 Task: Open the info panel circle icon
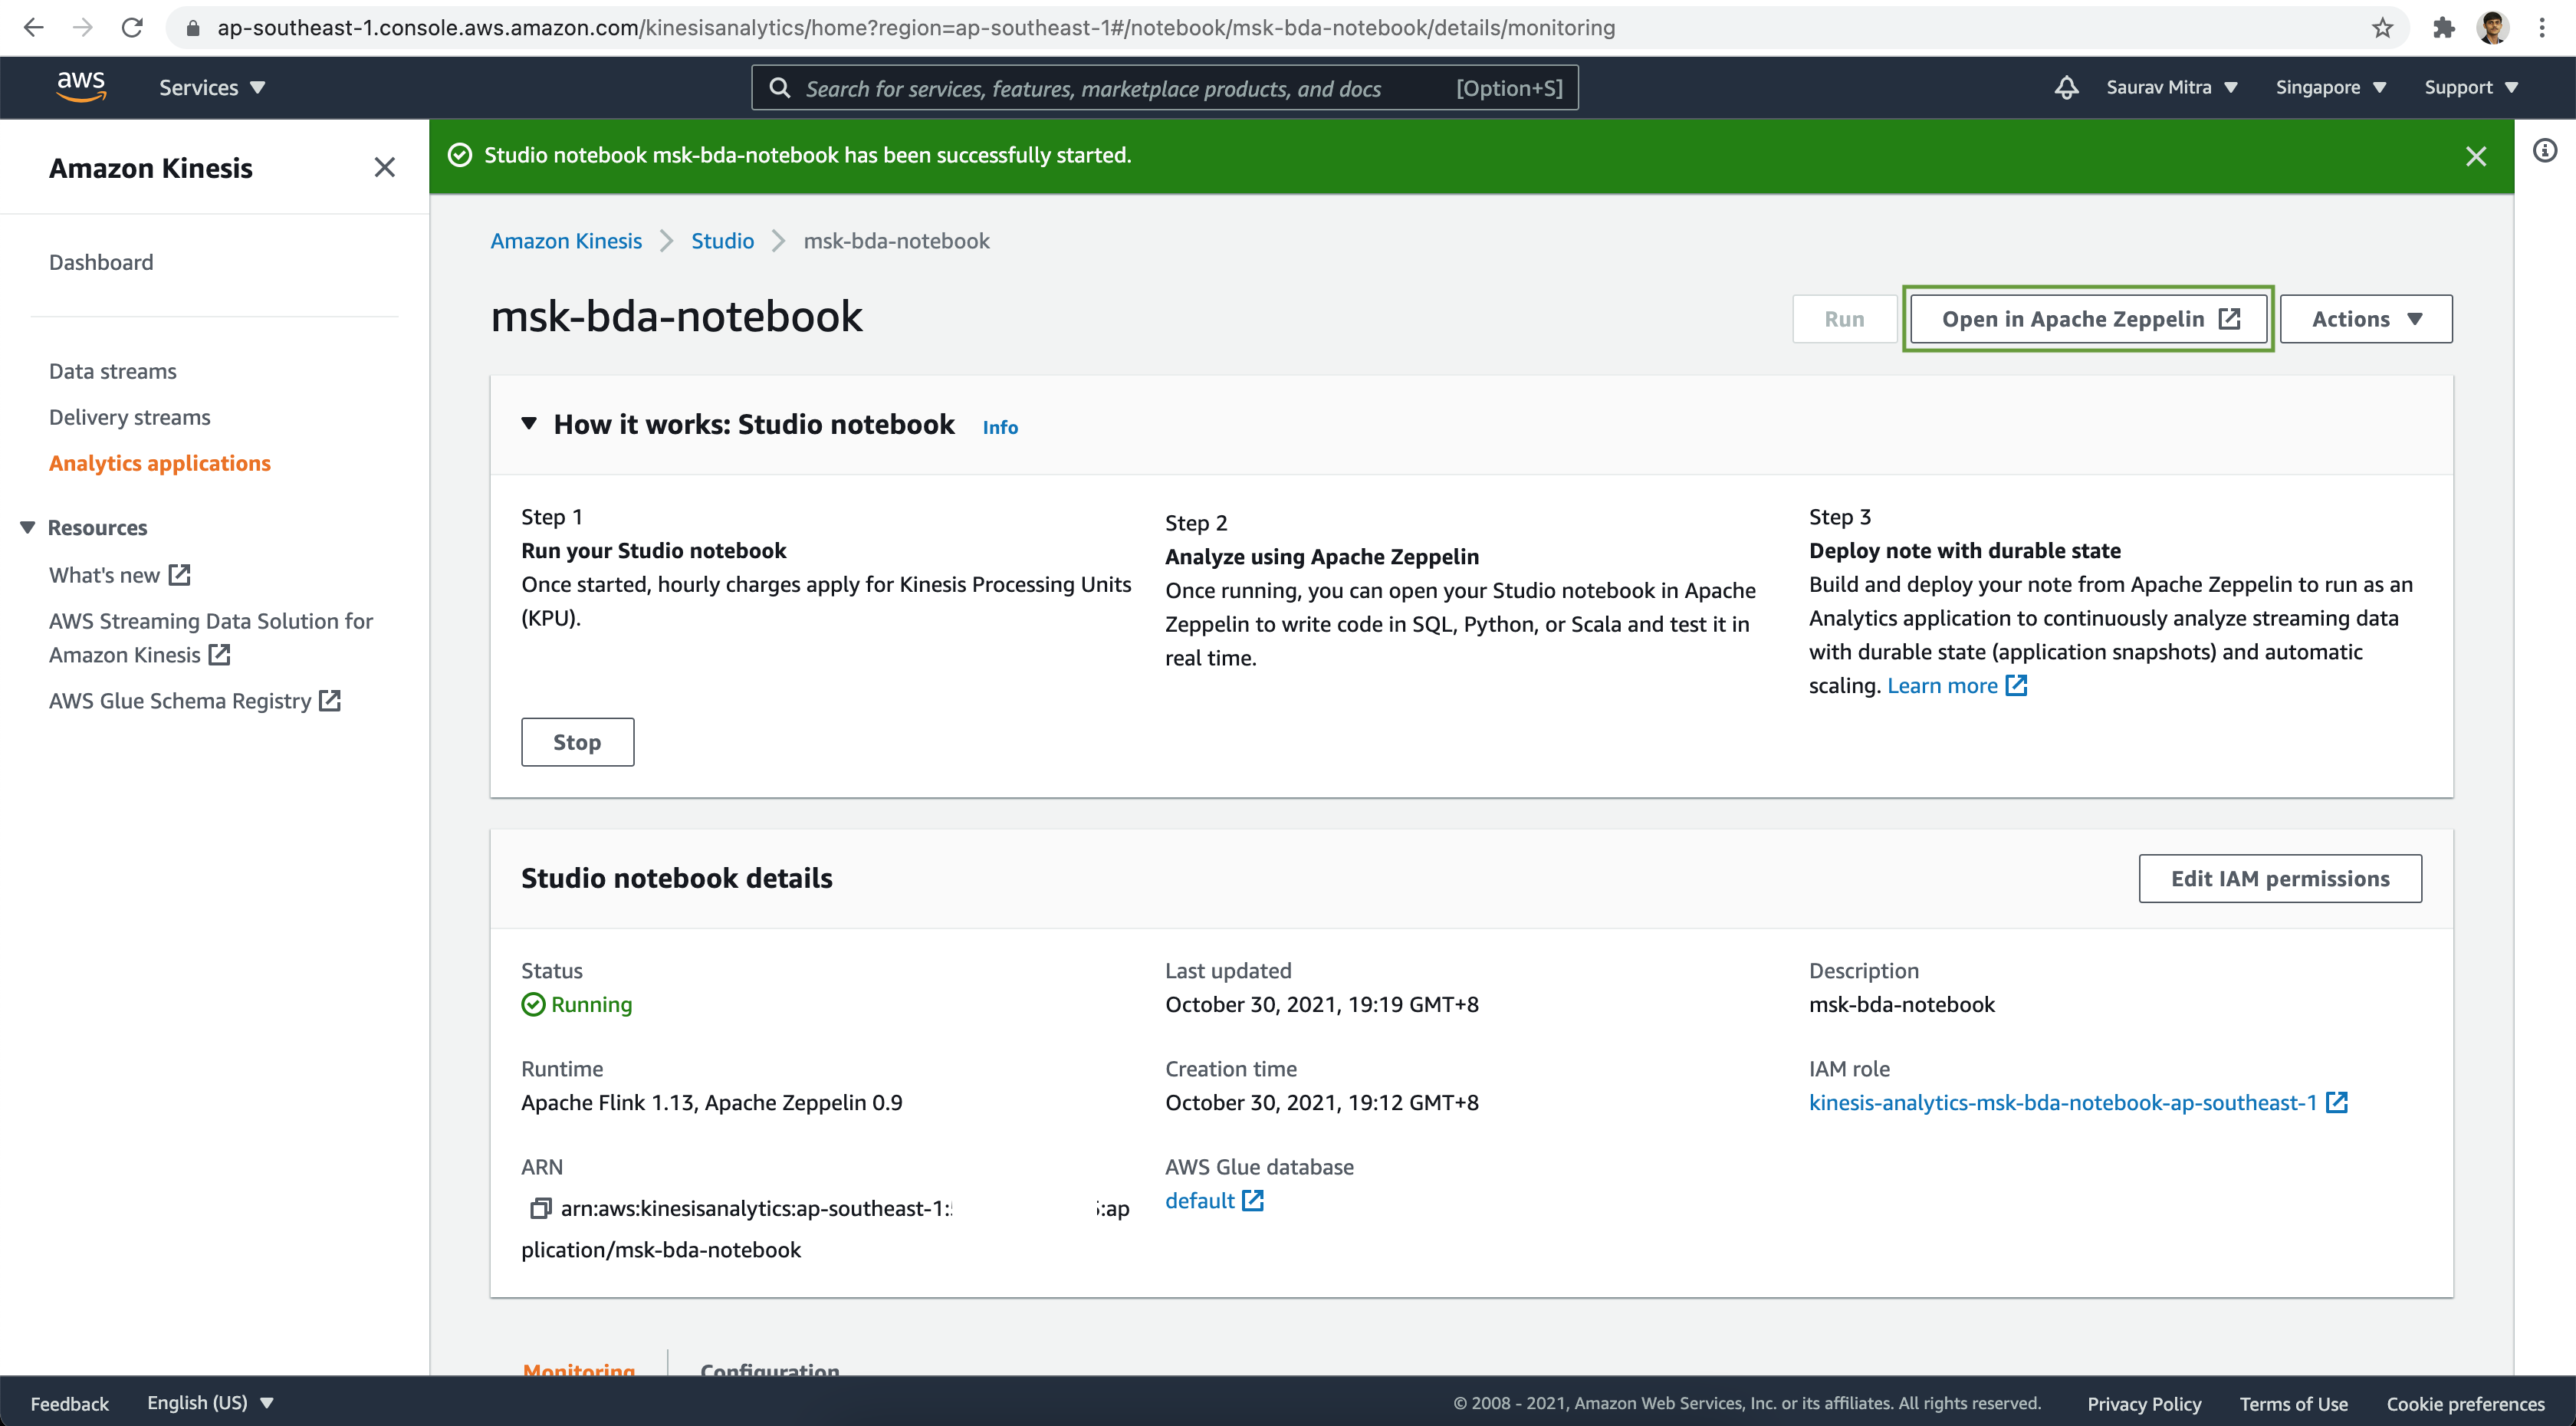pyautogui.click(x=2545, y=151)
